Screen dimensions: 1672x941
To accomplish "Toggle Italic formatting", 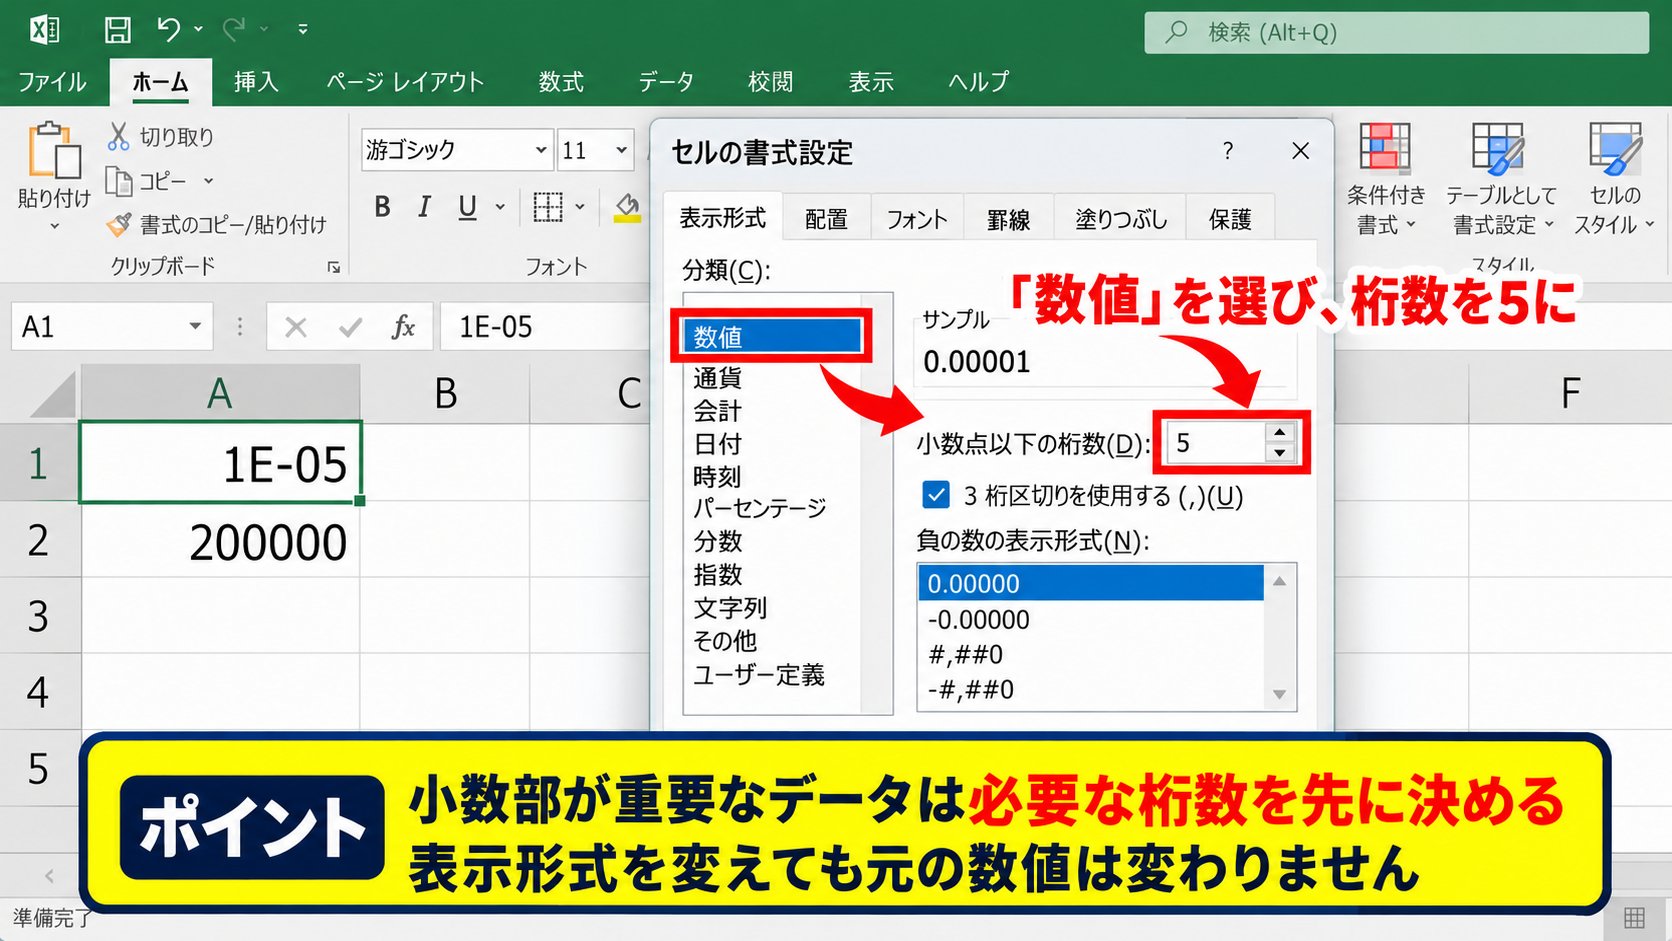I will [x=425, y=207].
